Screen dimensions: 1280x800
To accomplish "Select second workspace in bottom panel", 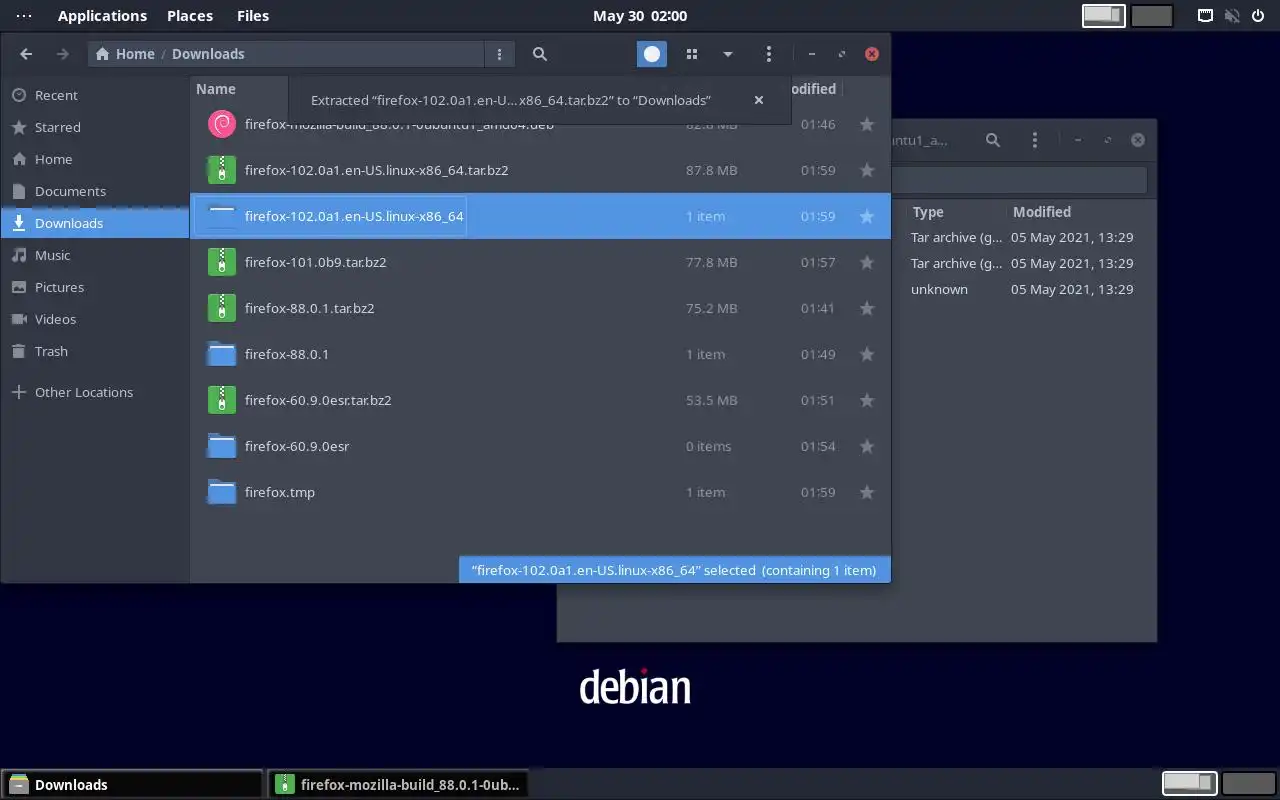I will click(1248, 783).
